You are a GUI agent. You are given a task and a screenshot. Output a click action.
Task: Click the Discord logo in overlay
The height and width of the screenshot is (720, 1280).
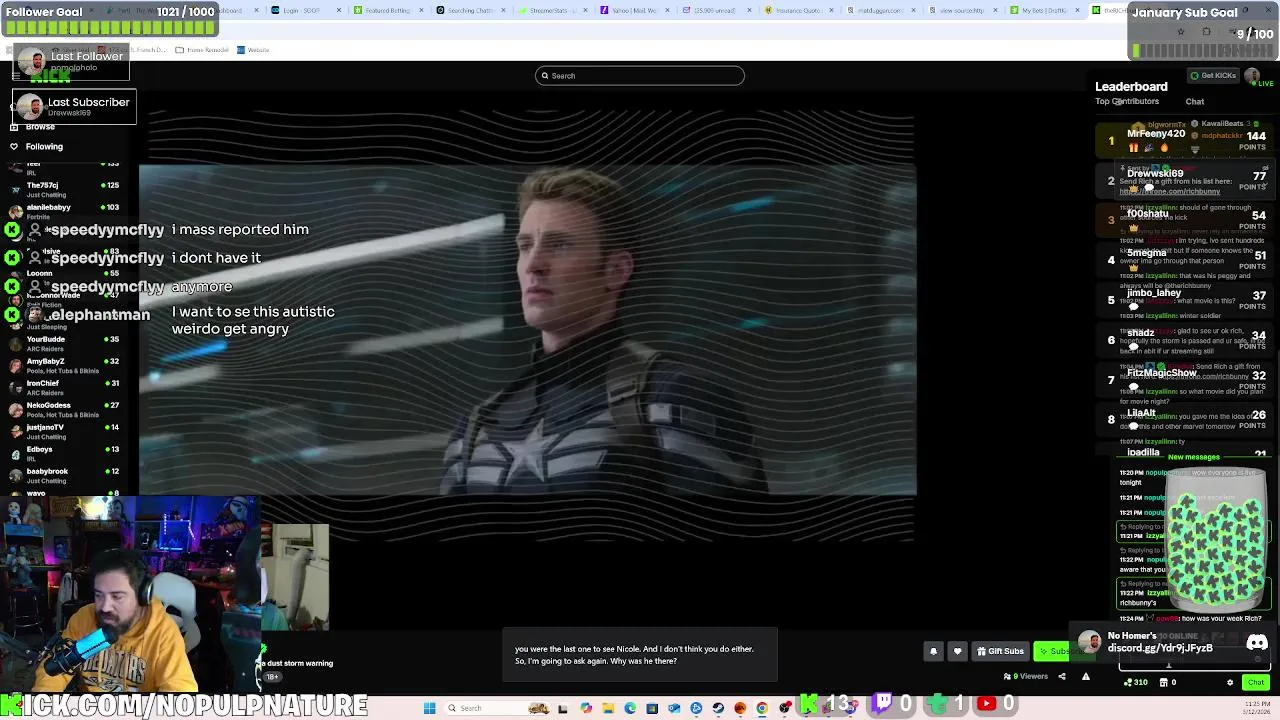tap(1257, 643)
